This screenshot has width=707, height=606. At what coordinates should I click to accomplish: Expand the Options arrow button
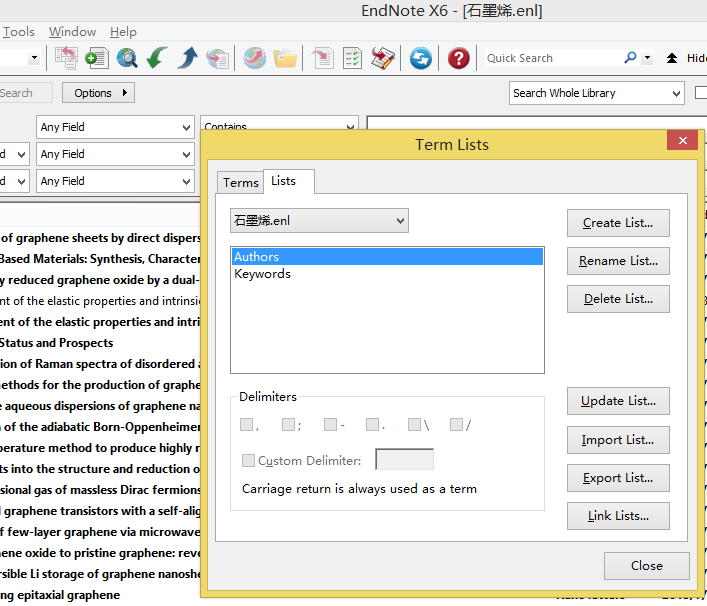(98, 93)
